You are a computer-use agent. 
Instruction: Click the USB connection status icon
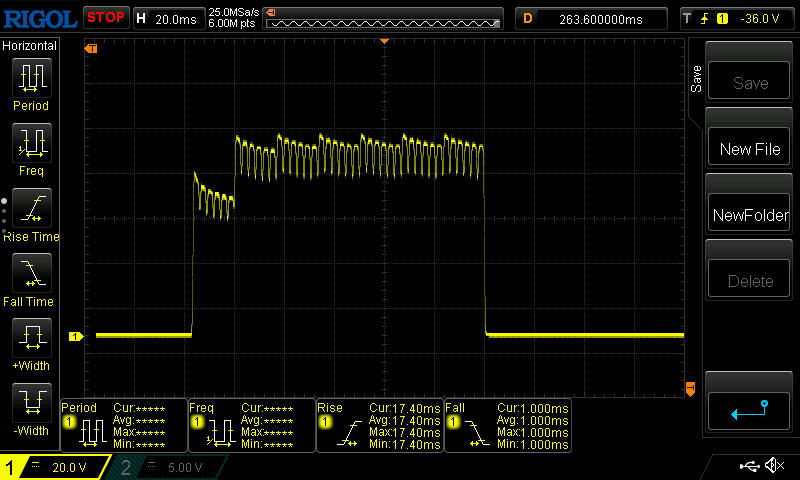pos(748,466)
